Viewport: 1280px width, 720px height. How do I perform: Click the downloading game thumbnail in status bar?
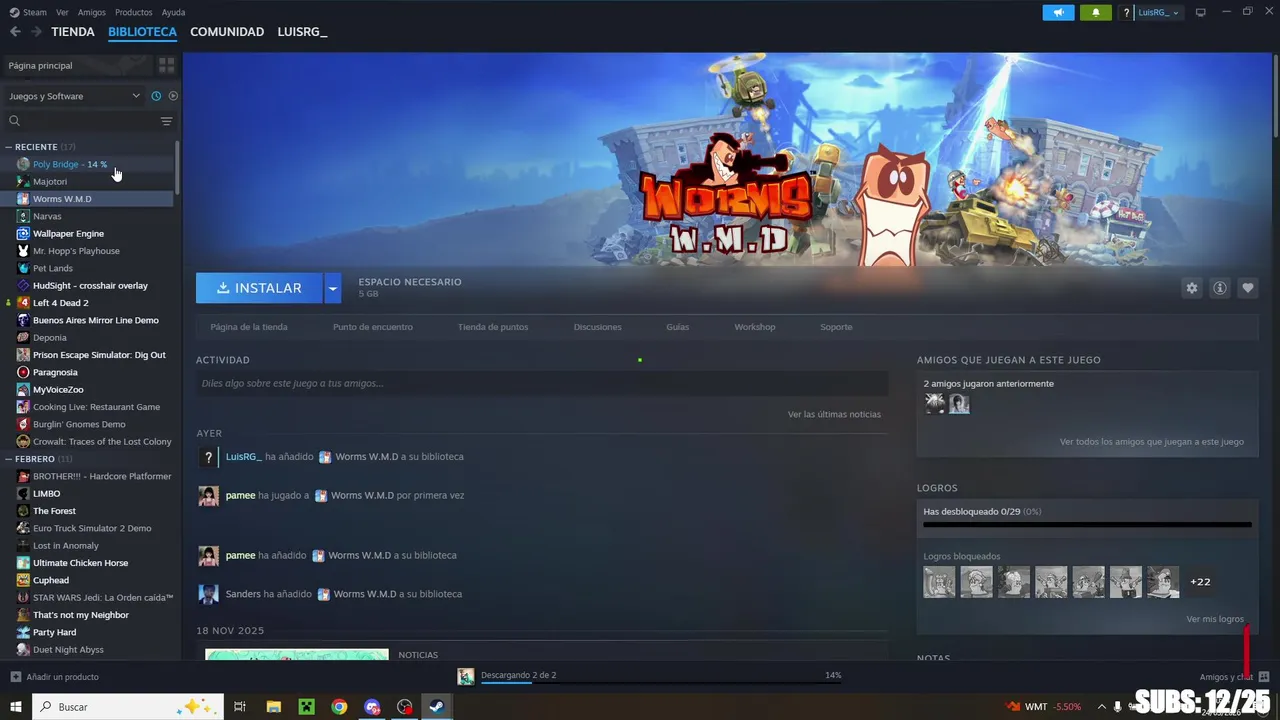466,677
